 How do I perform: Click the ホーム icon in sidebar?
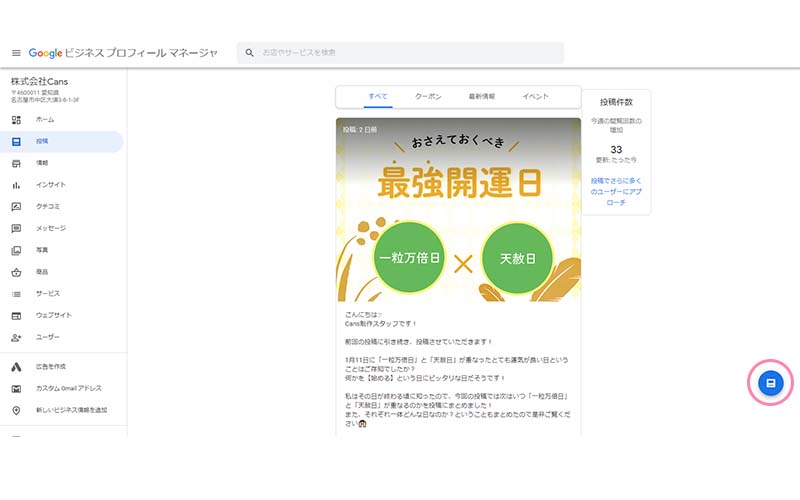16,119
